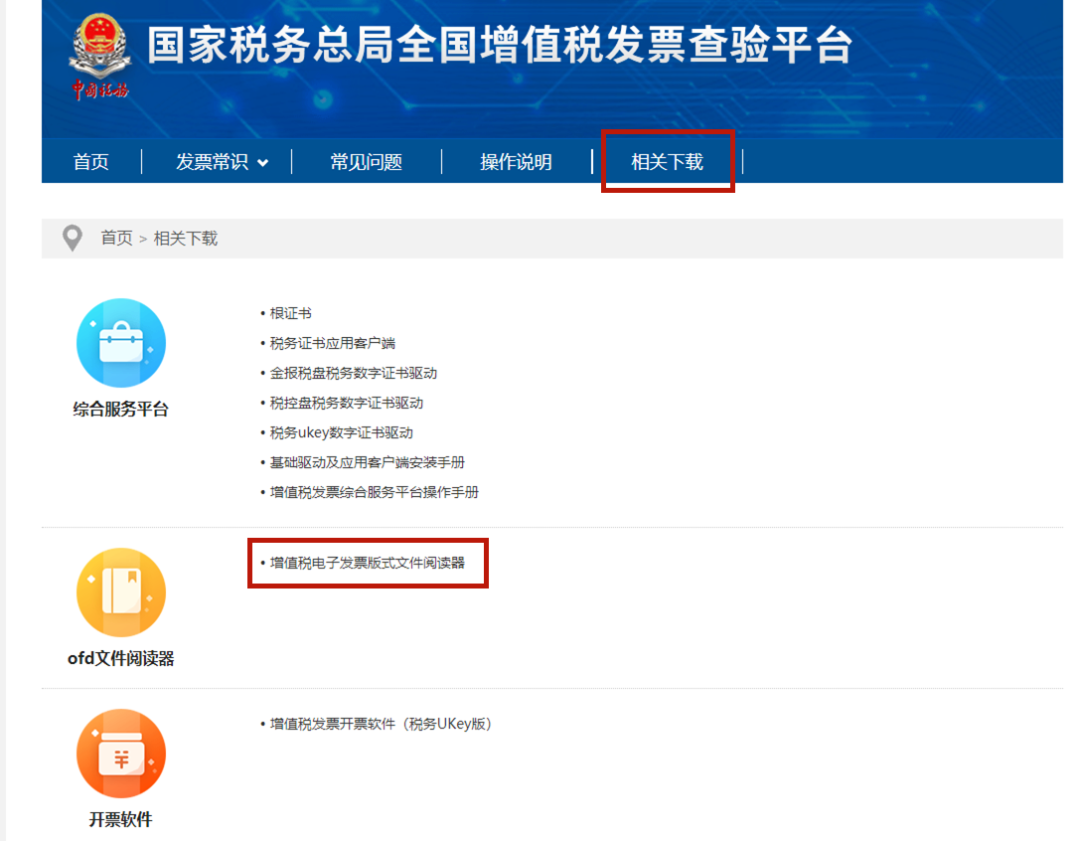Expand the 发票常识 dropdown arrow

(x=262, y=163)
